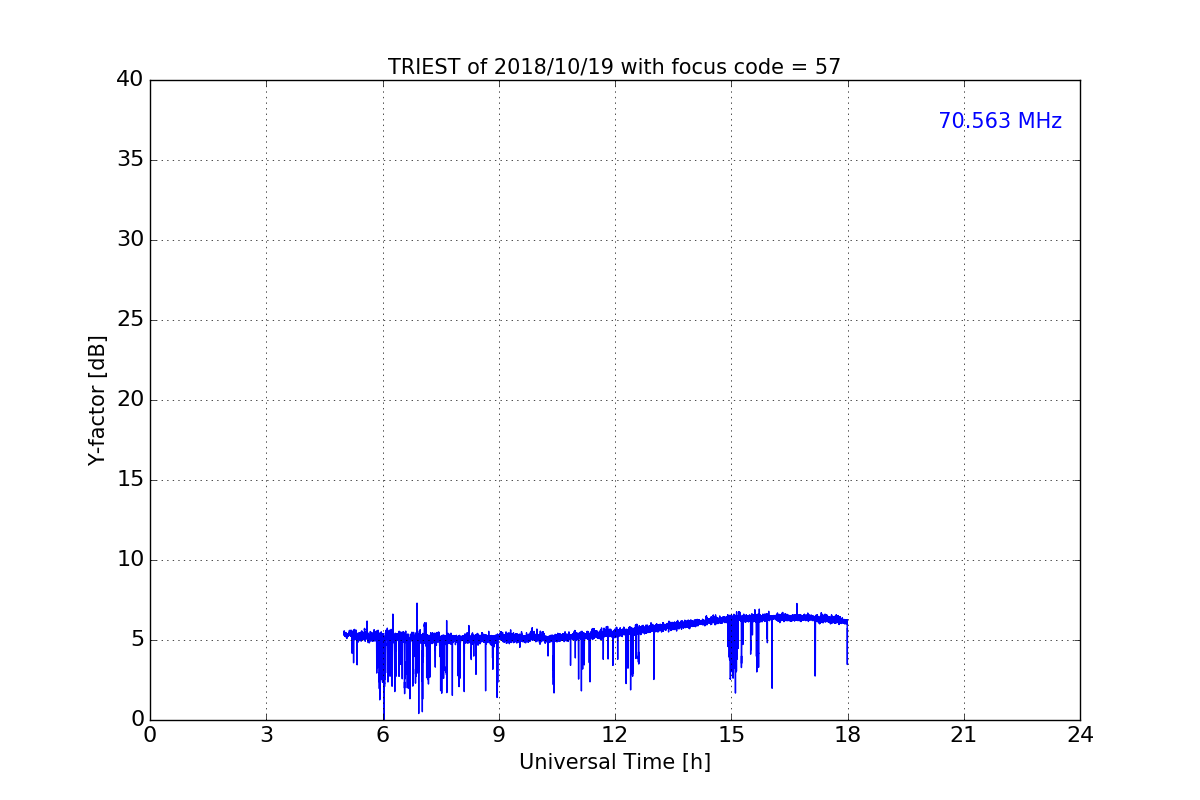Screen dimensions: 1200x800
Task: Click y-axis tick label 40
Action: point(130,80)
